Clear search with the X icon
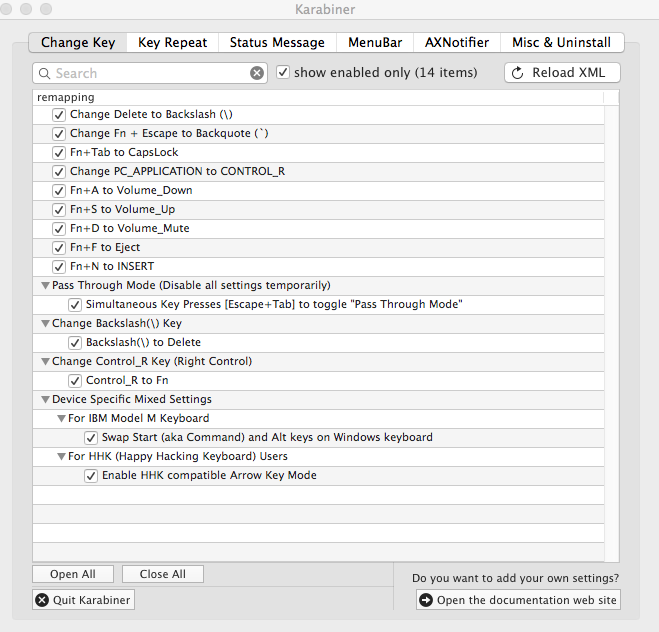This screenshot has width=659, height=632. 257,73
